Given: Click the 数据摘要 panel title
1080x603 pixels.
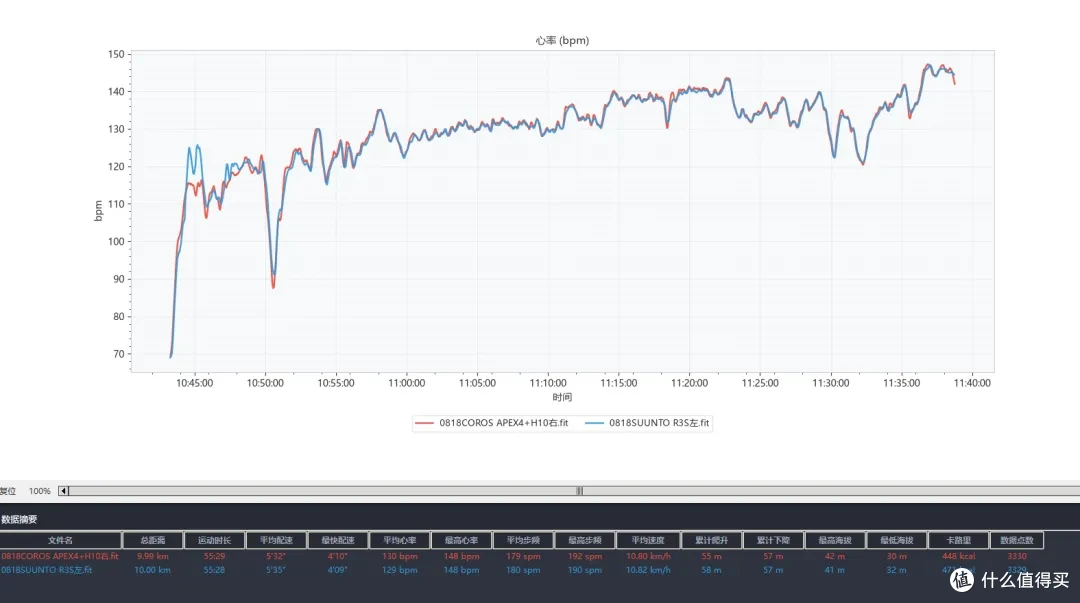Looking at the screenshot, I should tap(19, 520).
